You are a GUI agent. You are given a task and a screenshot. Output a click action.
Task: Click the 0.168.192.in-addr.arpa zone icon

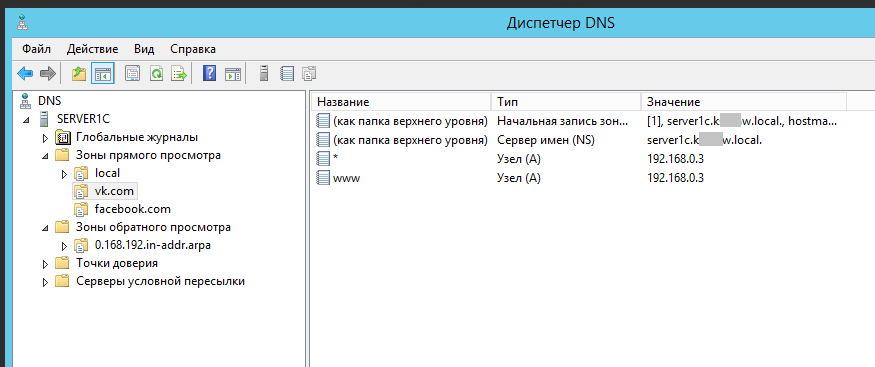coord(81,245)
